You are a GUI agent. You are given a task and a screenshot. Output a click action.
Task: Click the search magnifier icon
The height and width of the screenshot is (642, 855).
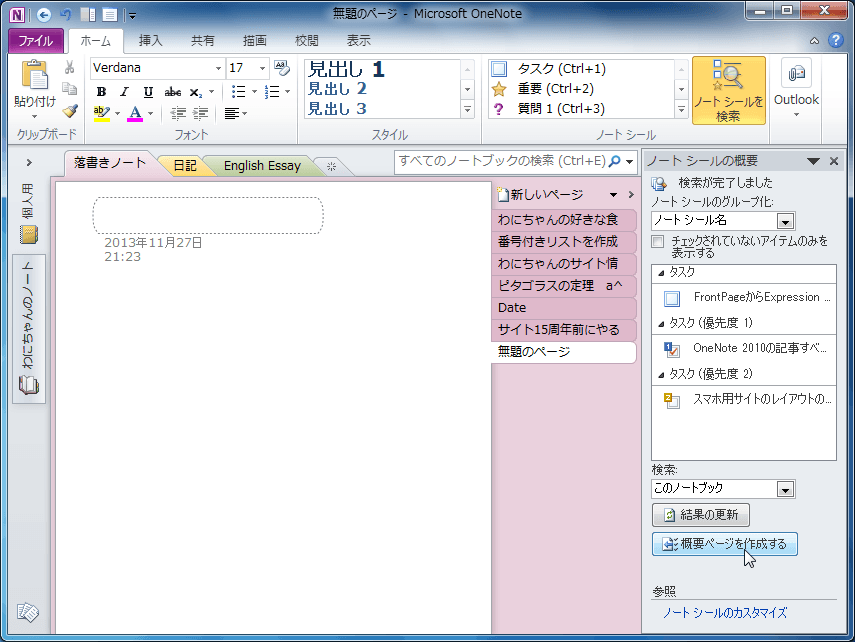(615, 161)
